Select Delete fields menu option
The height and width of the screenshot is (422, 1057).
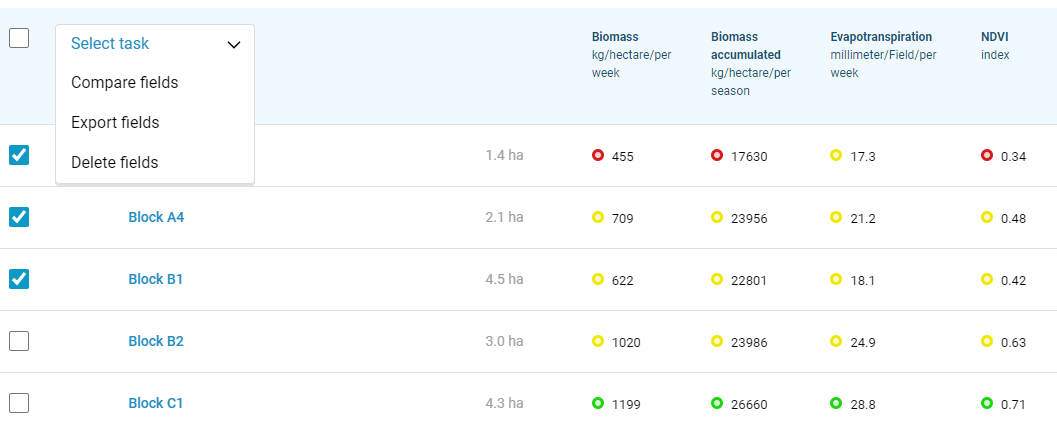tap(115, 163)
